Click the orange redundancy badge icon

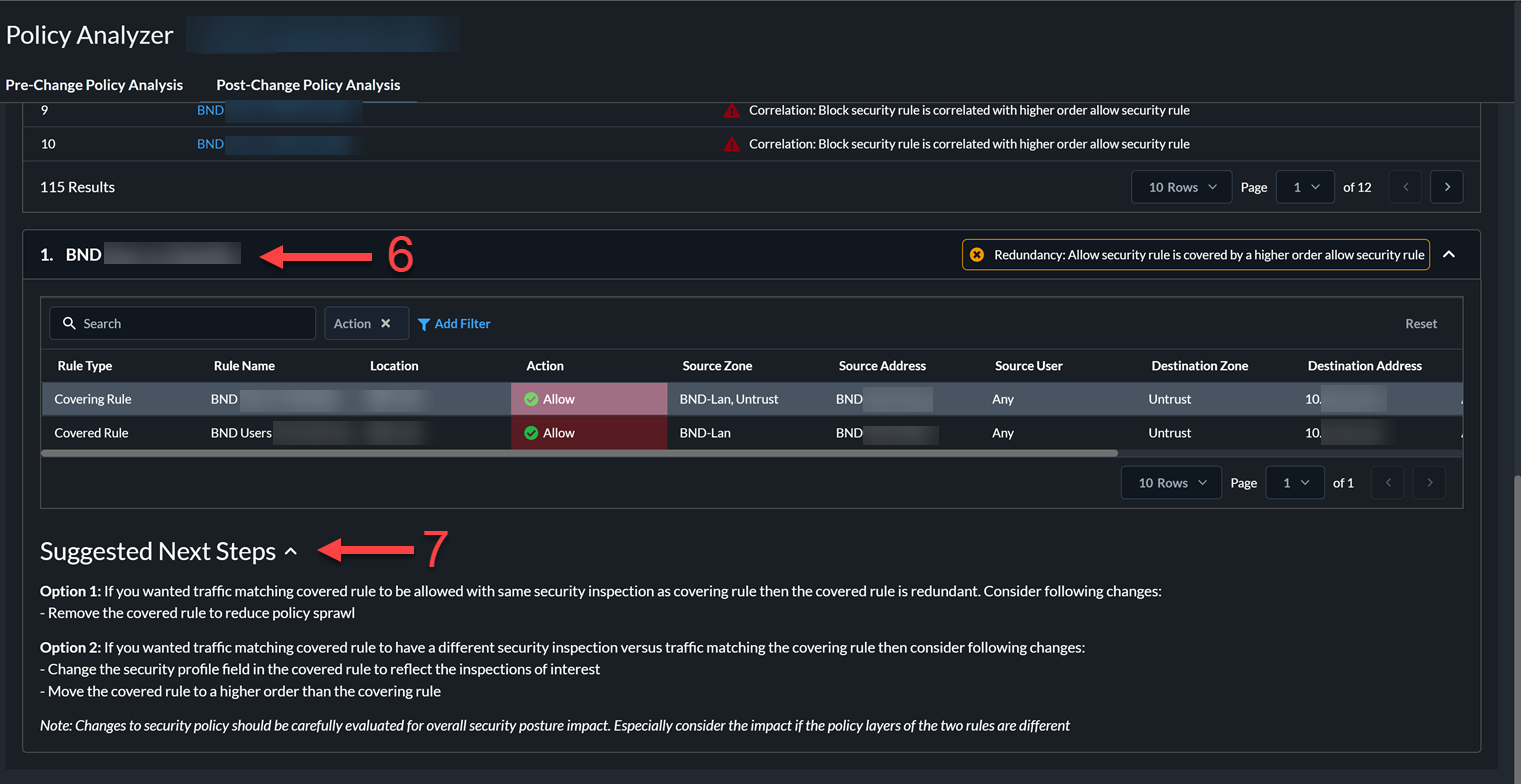click(x=977, y=255)
